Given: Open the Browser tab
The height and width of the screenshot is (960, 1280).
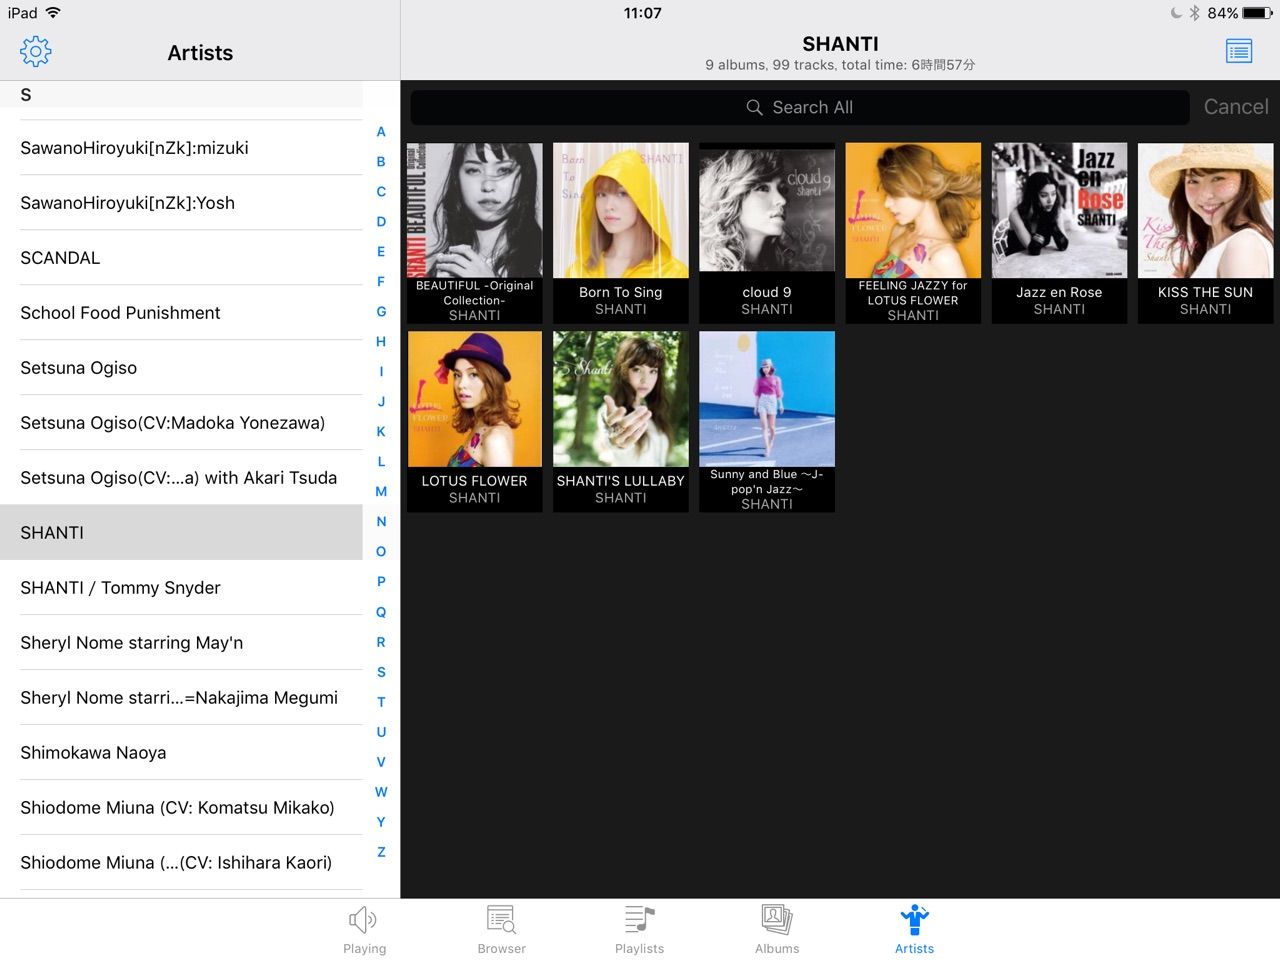Looking at the screenshot, I should click(501, 930).
